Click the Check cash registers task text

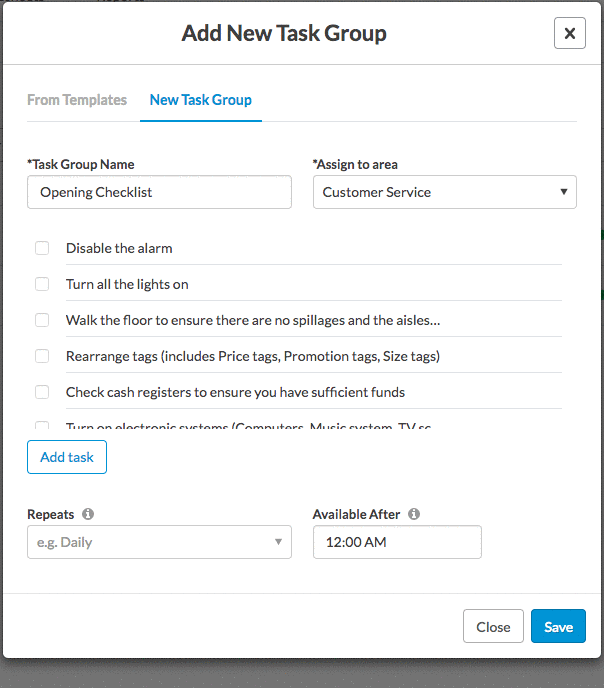coord(235,392)
